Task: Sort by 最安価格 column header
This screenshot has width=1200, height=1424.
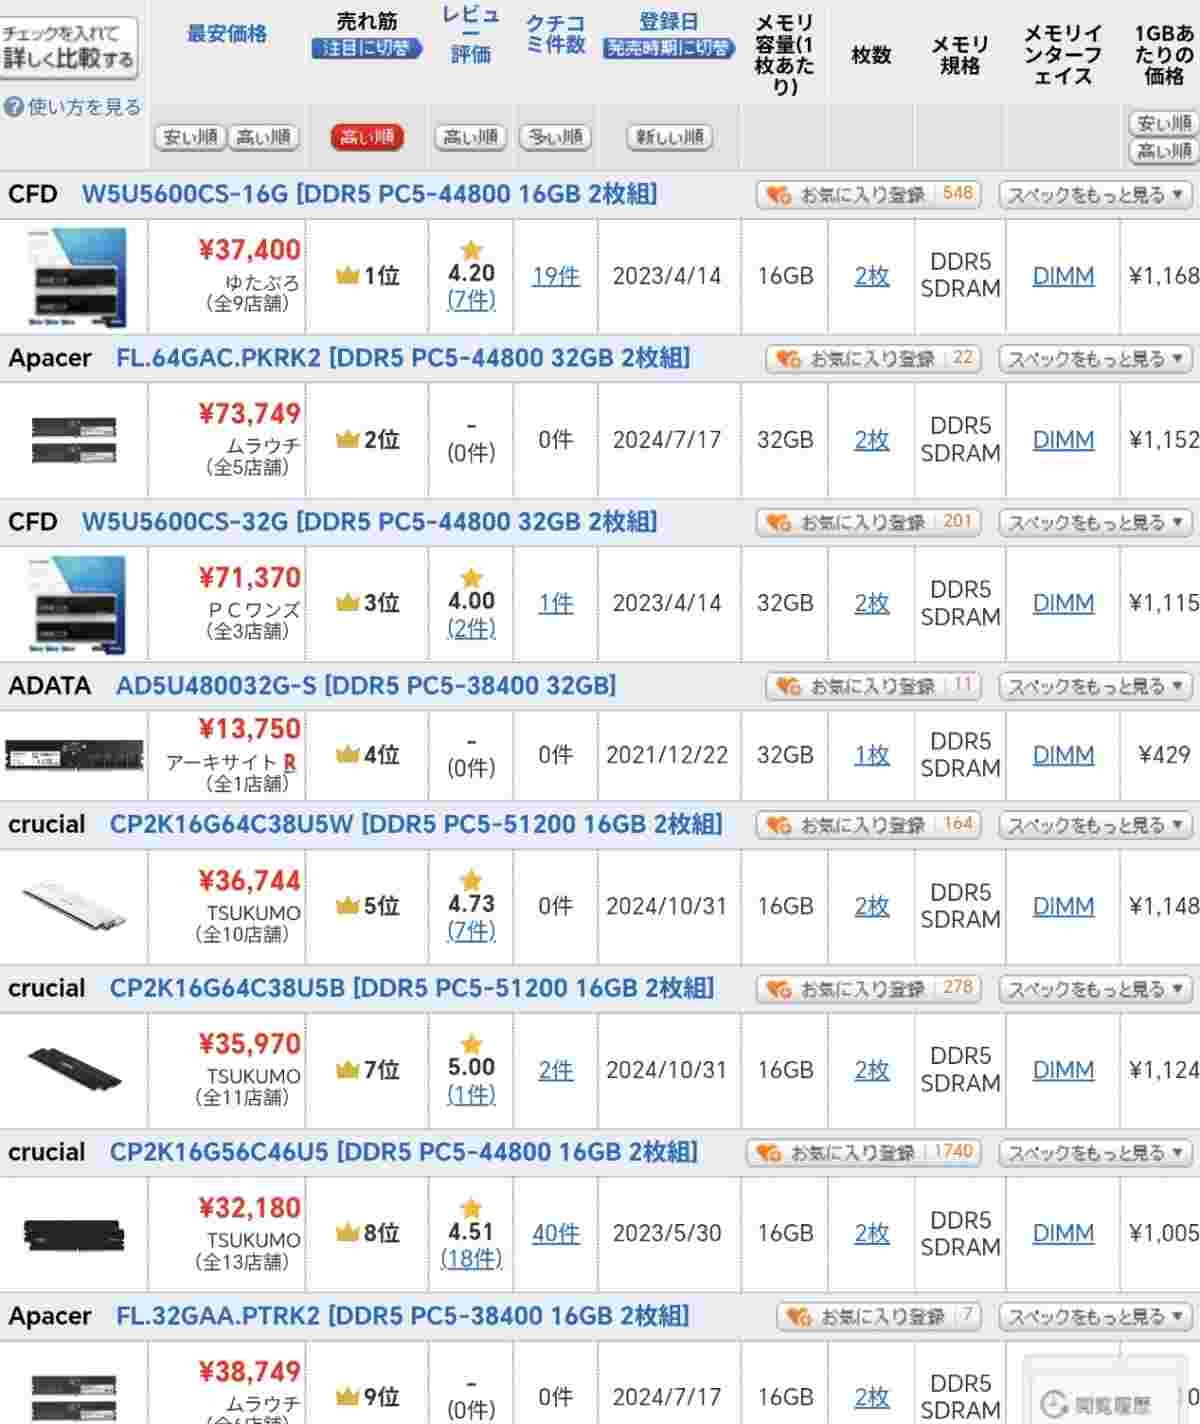Action: 227,34
